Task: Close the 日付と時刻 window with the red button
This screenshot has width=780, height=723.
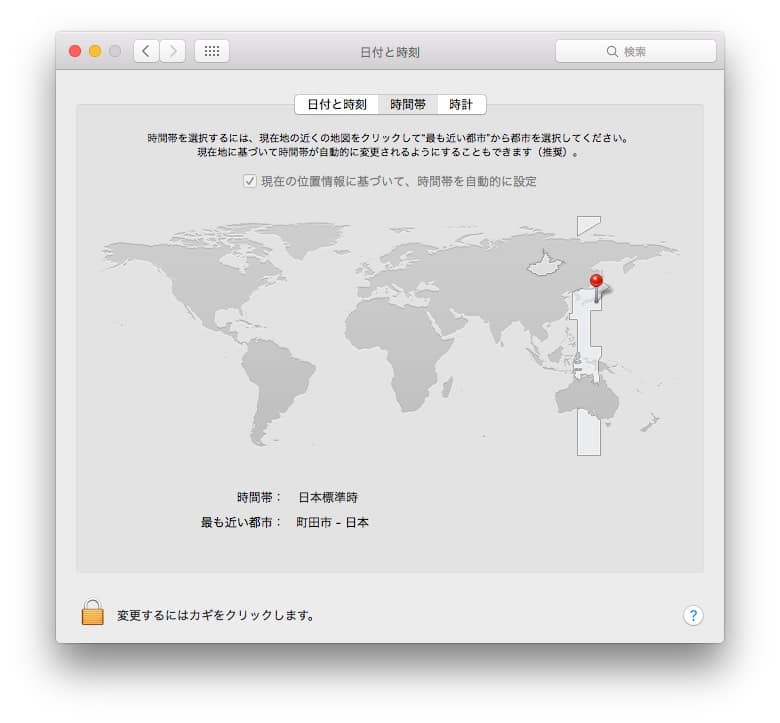Action: [75, 51]
